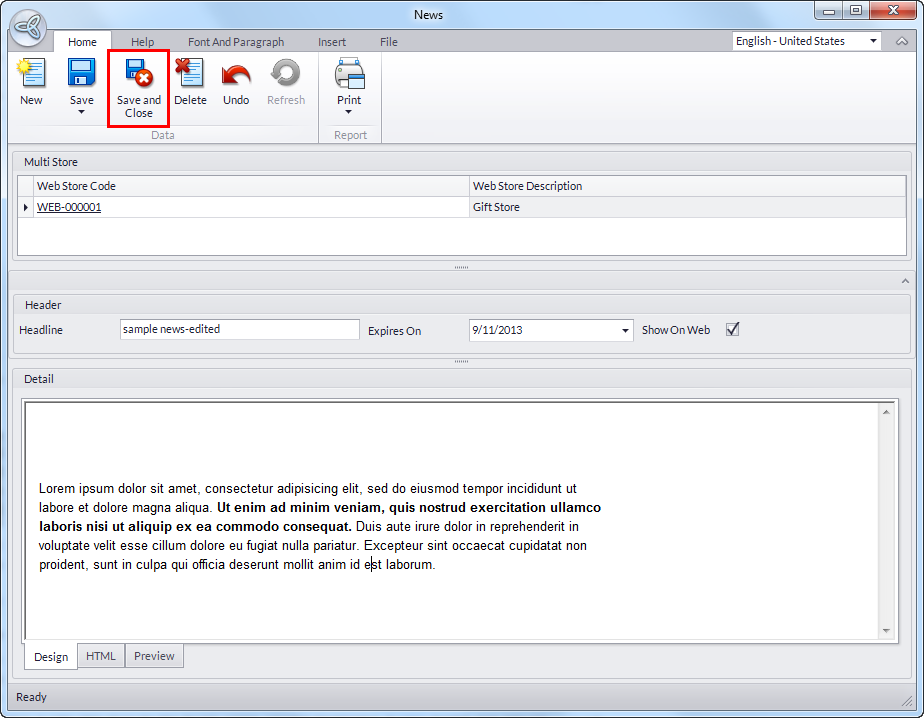Toggle the Show On Web checkbox
Viewport: 924px width, 718px height.
(732, 330)
